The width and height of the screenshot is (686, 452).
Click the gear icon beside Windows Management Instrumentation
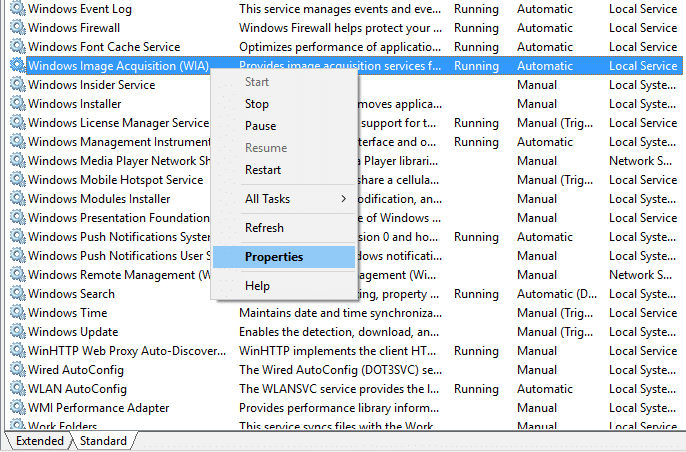pos(18,142)
